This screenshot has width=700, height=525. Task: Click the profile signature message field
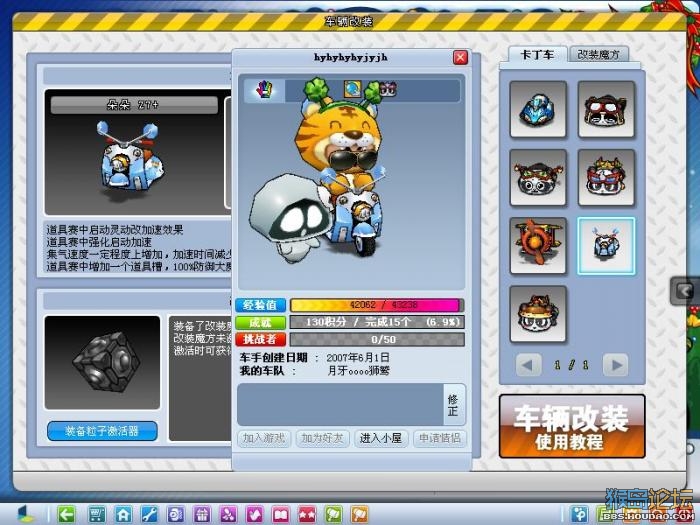point(340,405)
